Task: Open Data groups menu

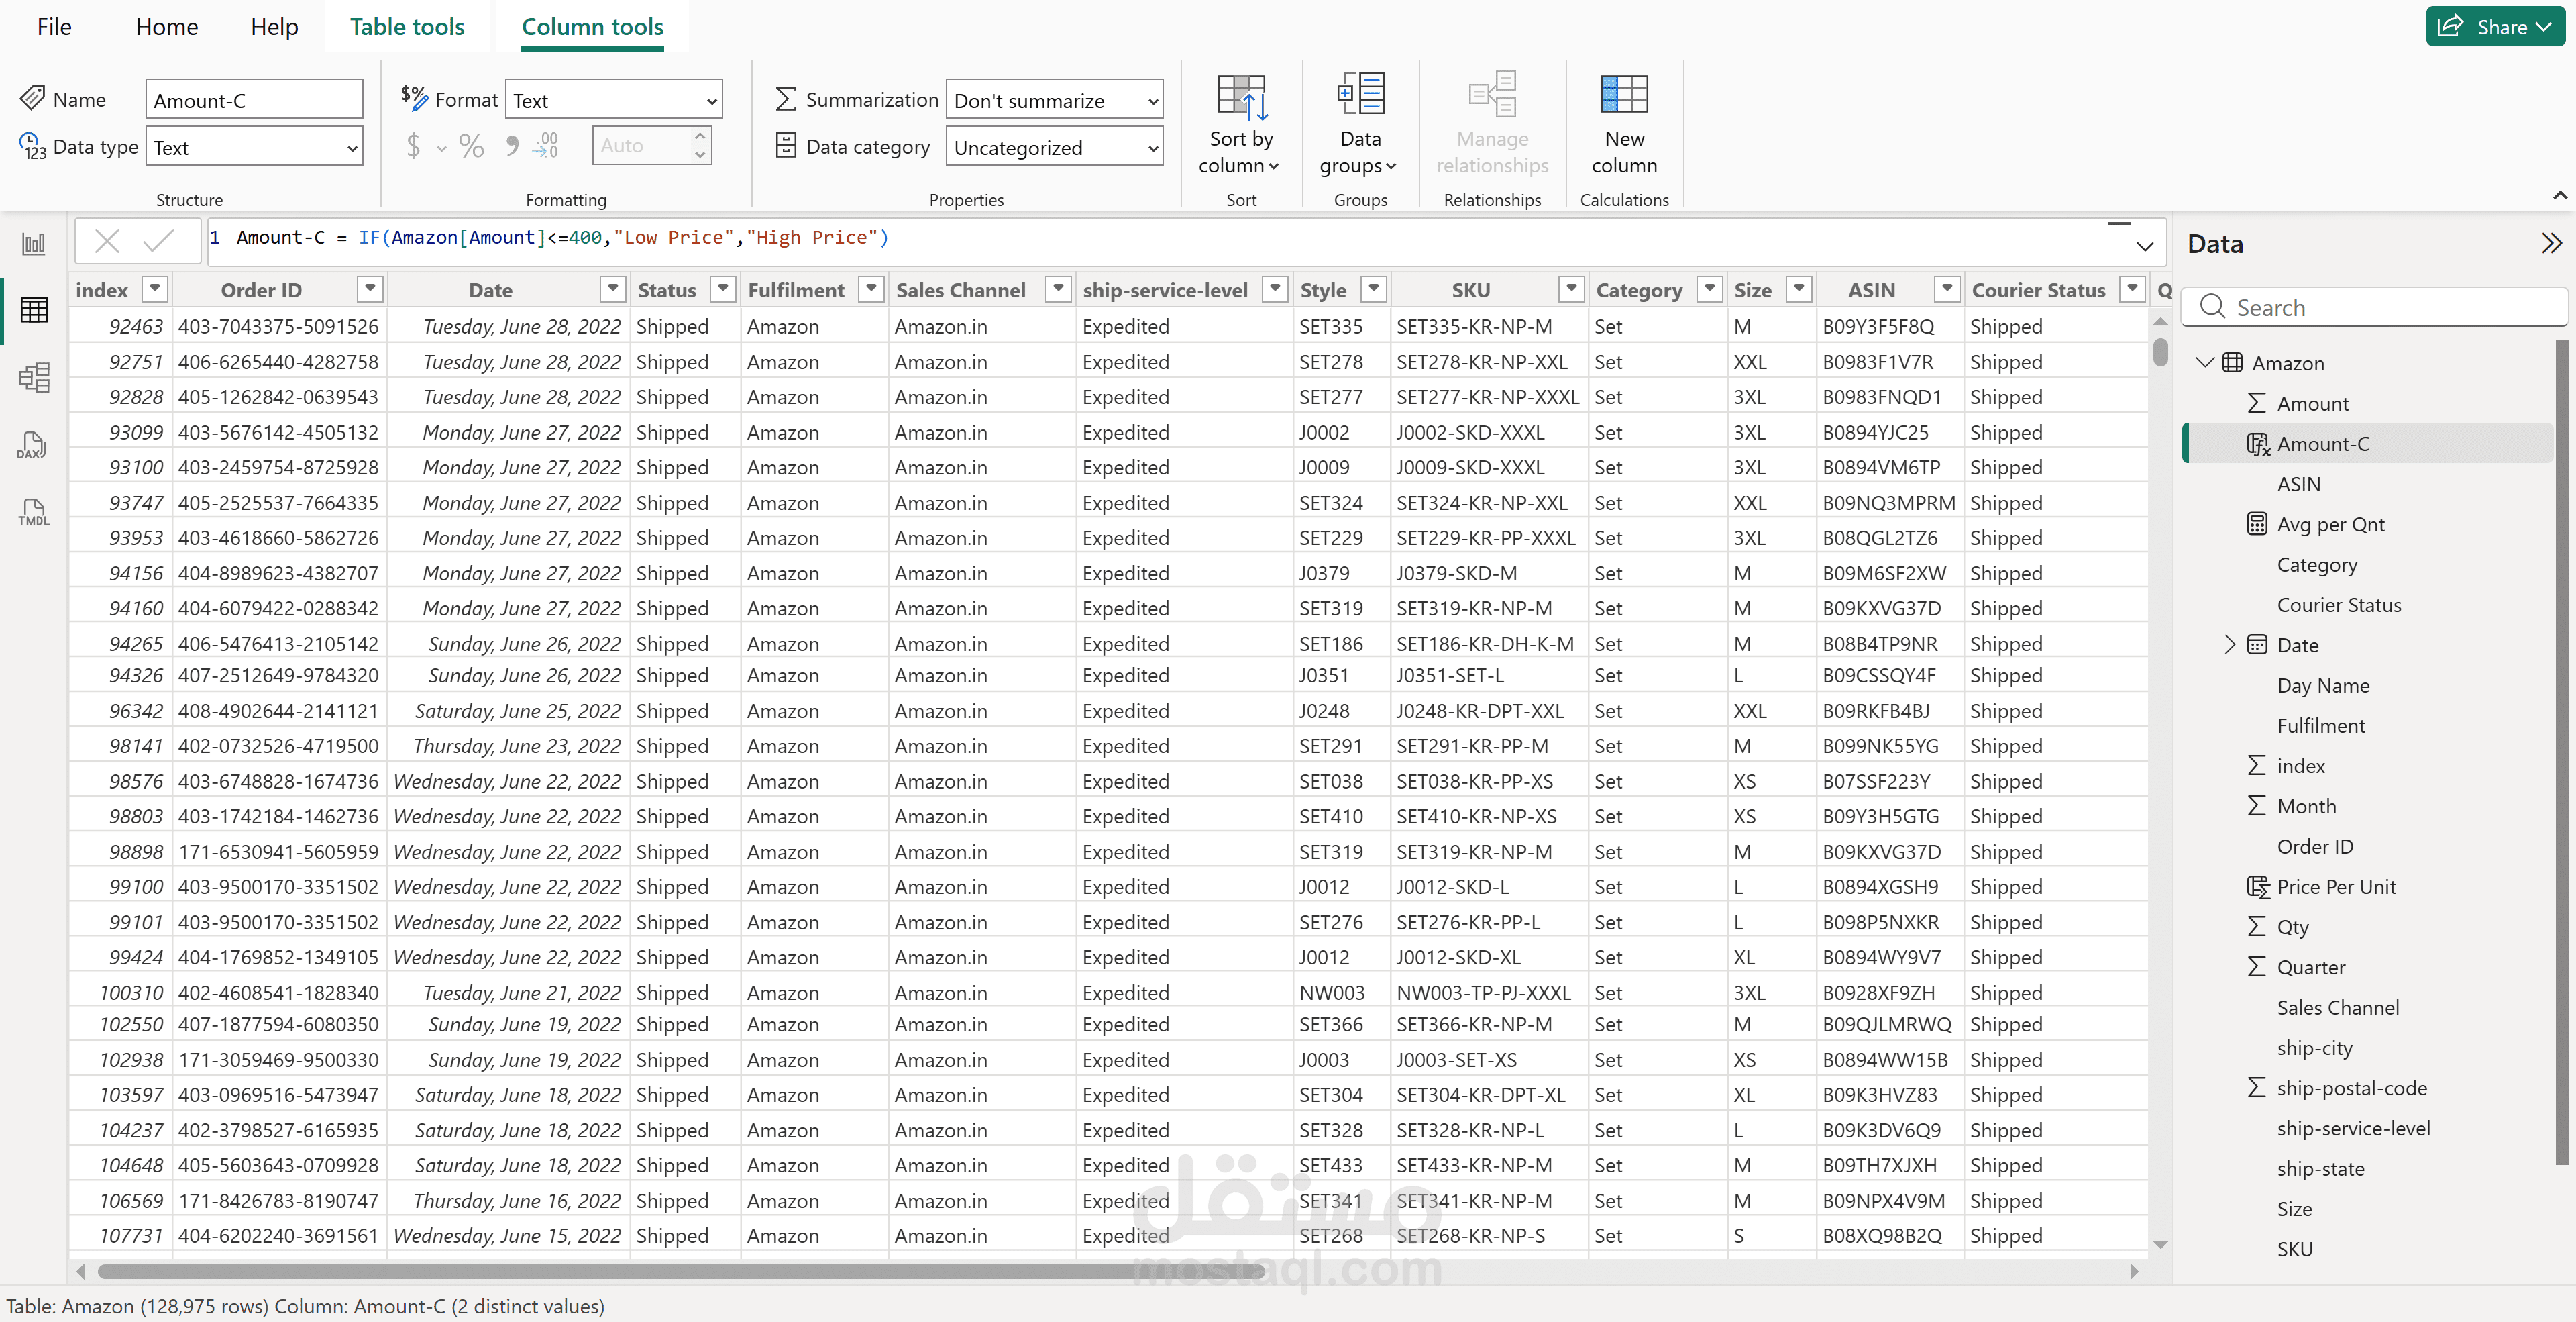Action: click(1359, 124)
